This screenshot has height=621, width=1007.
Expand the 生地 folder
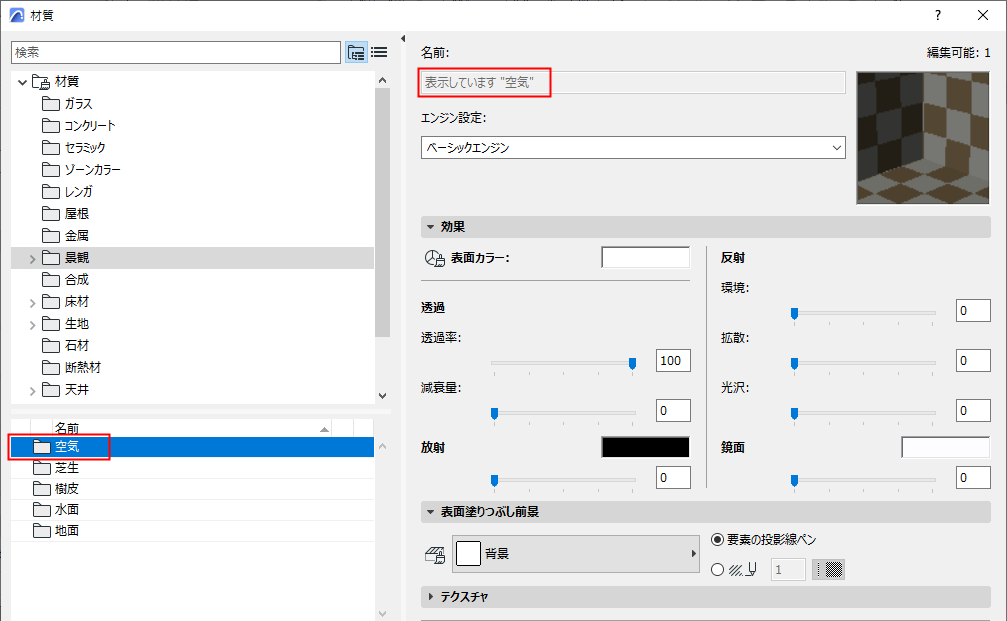click(x=32, y=325)
